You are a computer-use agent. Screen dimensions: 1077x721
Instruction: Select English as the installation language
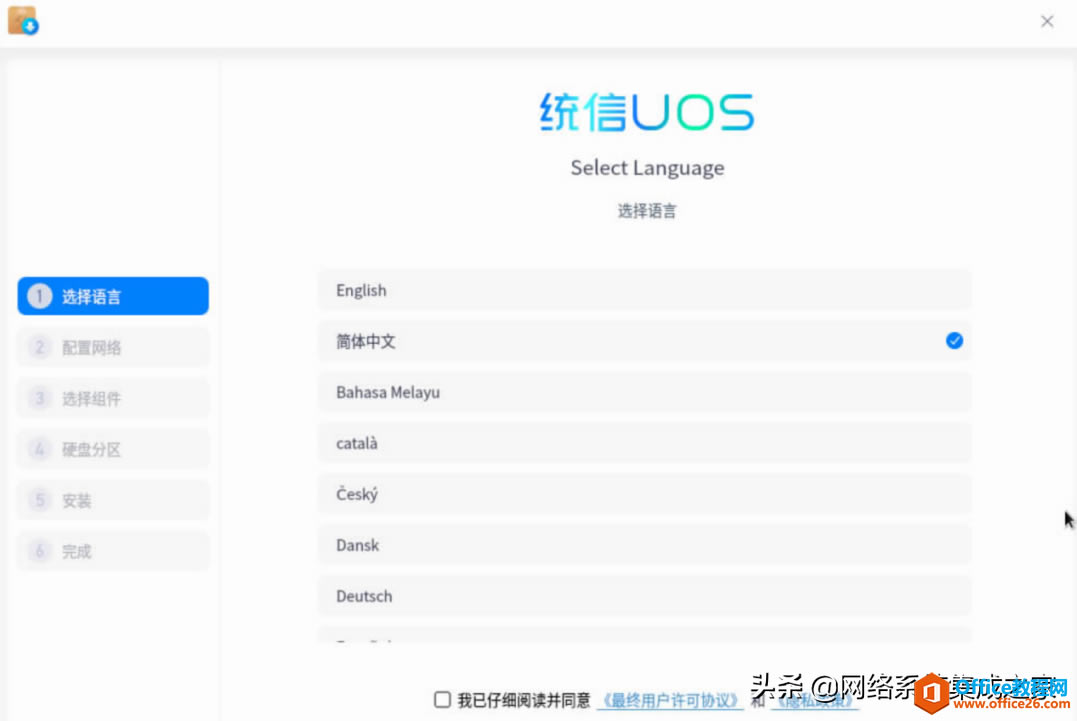644,290
